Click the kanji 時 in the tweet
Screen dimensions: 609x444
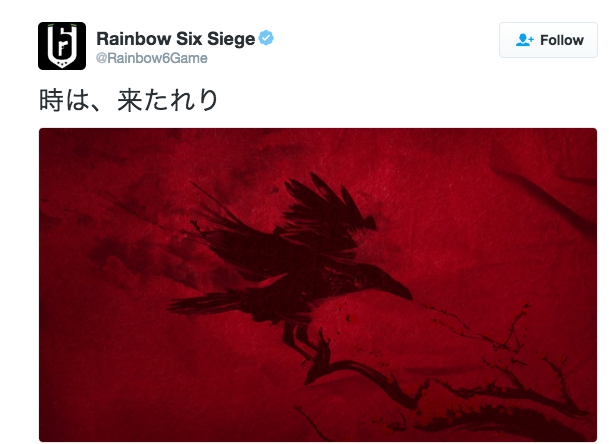pos(51,100)
